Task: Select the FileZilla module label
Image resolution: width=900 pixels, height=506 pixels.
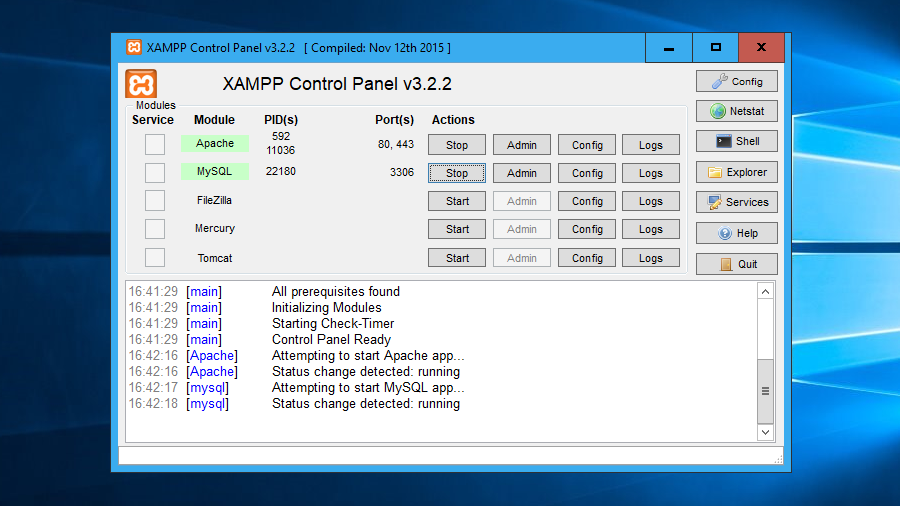Action: pos(215,200)
